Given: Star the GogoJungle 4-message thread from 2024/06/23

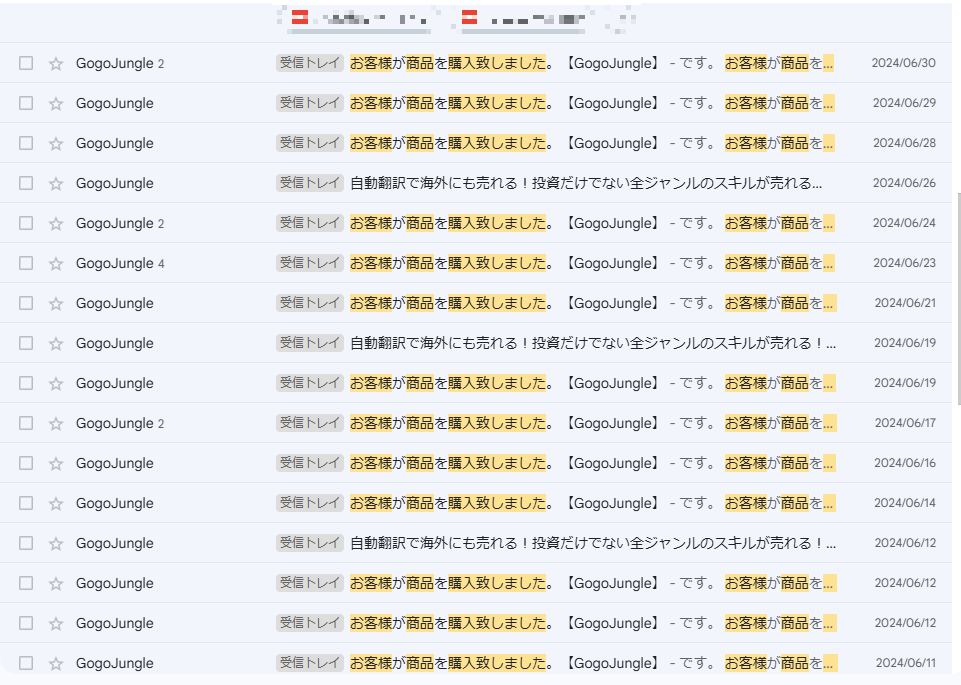Looking at the screenshot, I should tap(56, 263).
